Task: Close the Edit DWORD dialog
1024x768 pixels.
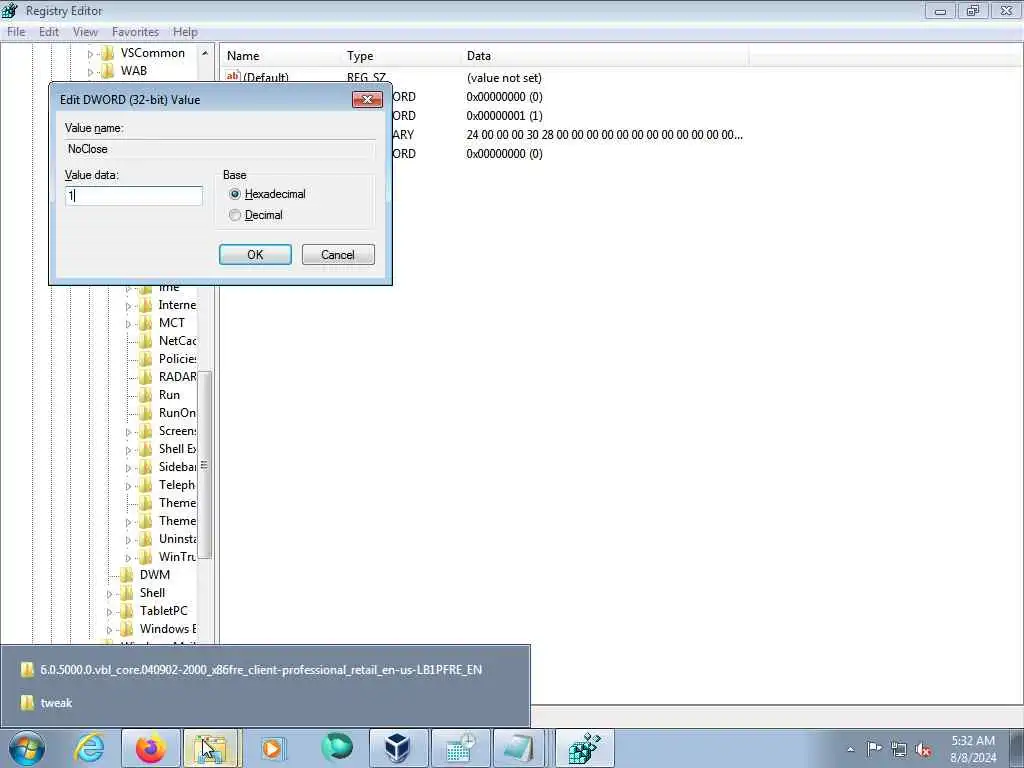Action: click(367, 99)
